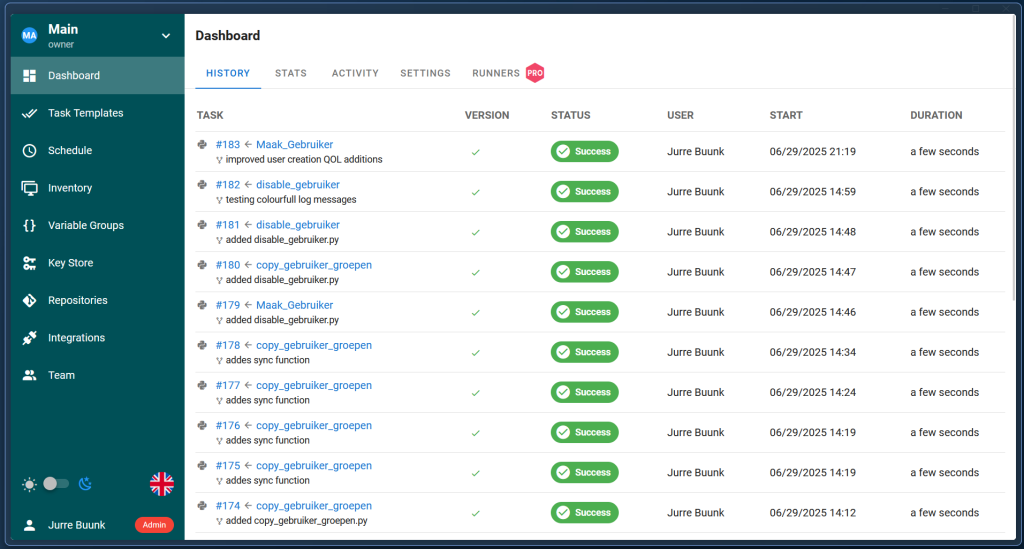This screenshot has height=549, width=1024.
Task: Click the Dashboard icon in sidebar
Action: [x=29, y=76]
